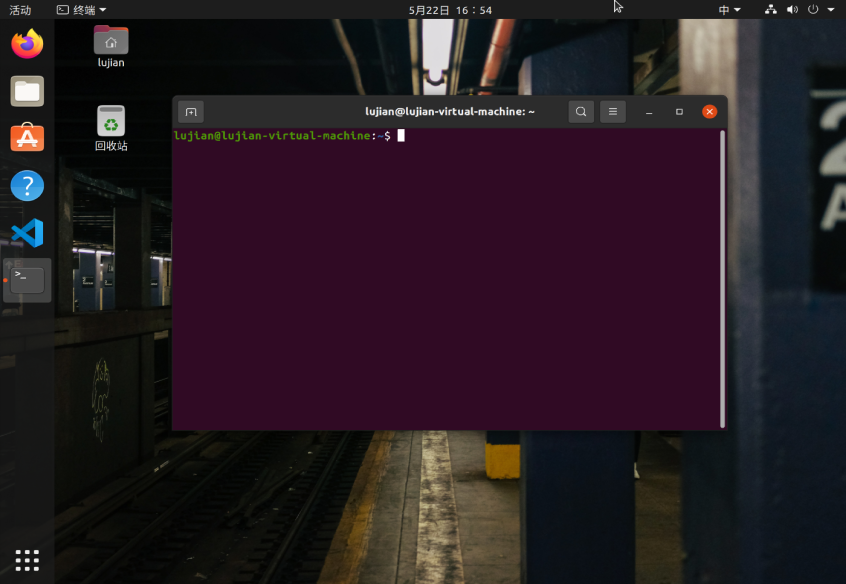The width and height of the screenshot is (846, 584).
Task: Select the running Terminal in the dock
Action: click(26, 280)
